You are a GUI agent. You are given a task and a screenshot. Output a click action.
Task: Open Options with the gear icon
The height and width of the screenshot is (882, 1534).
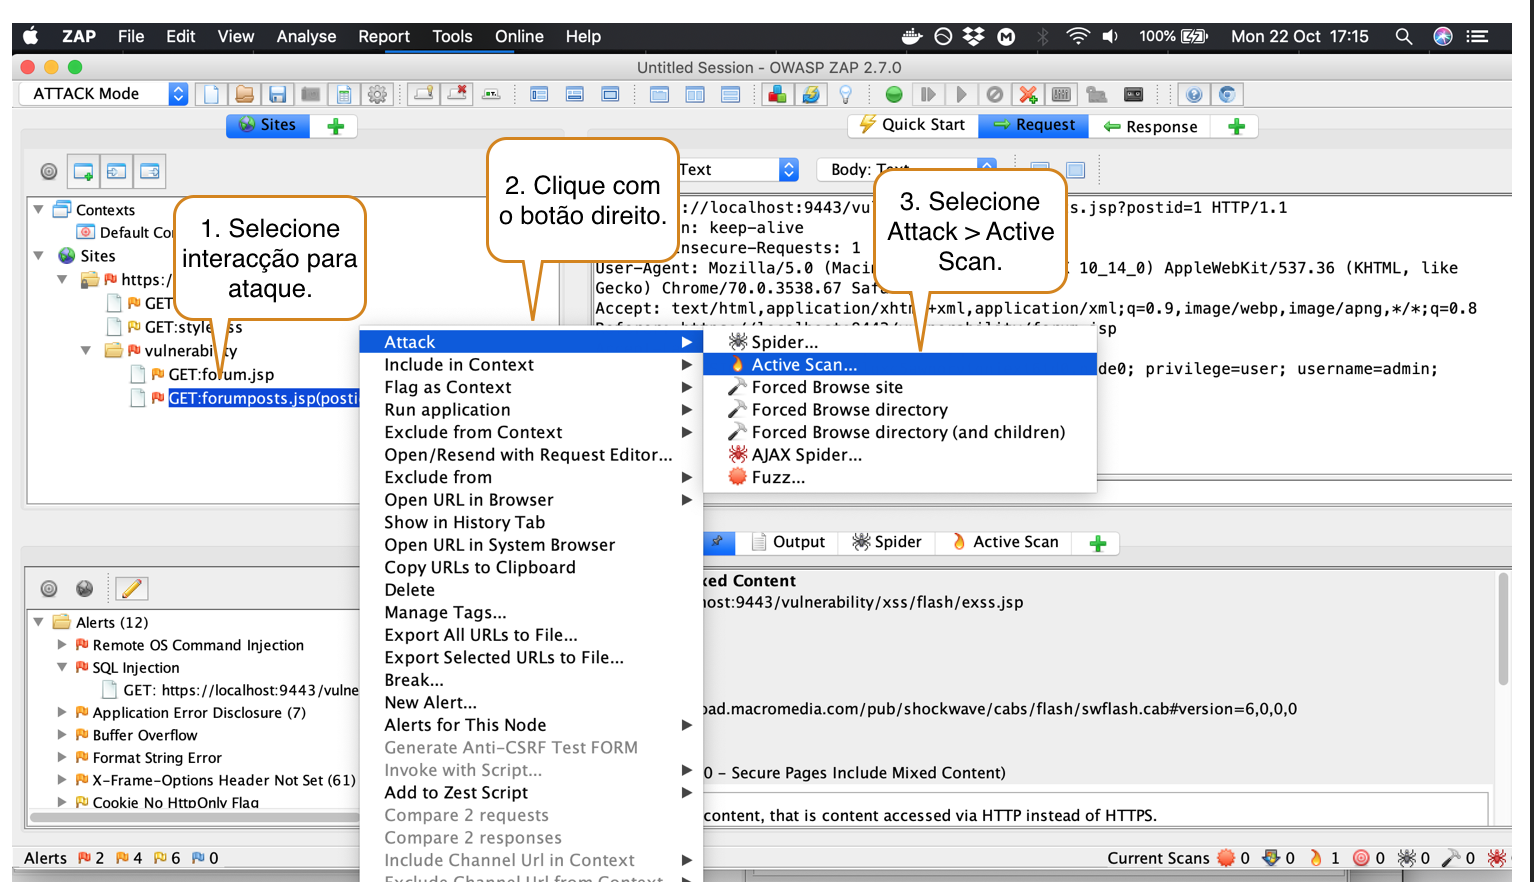(x=377, y=94)
